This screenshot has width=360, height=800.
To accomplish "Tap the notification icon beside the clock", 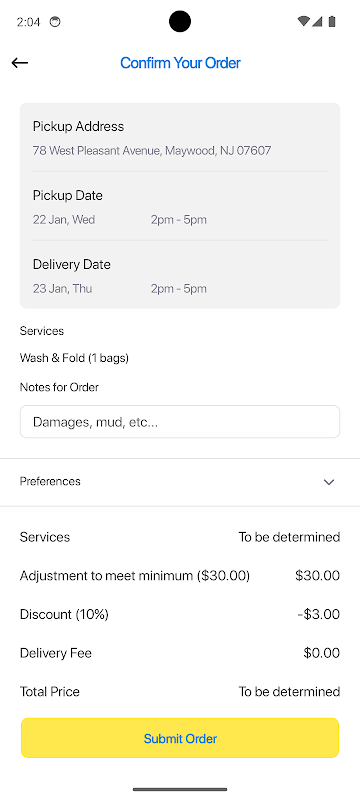I will 55,22.
